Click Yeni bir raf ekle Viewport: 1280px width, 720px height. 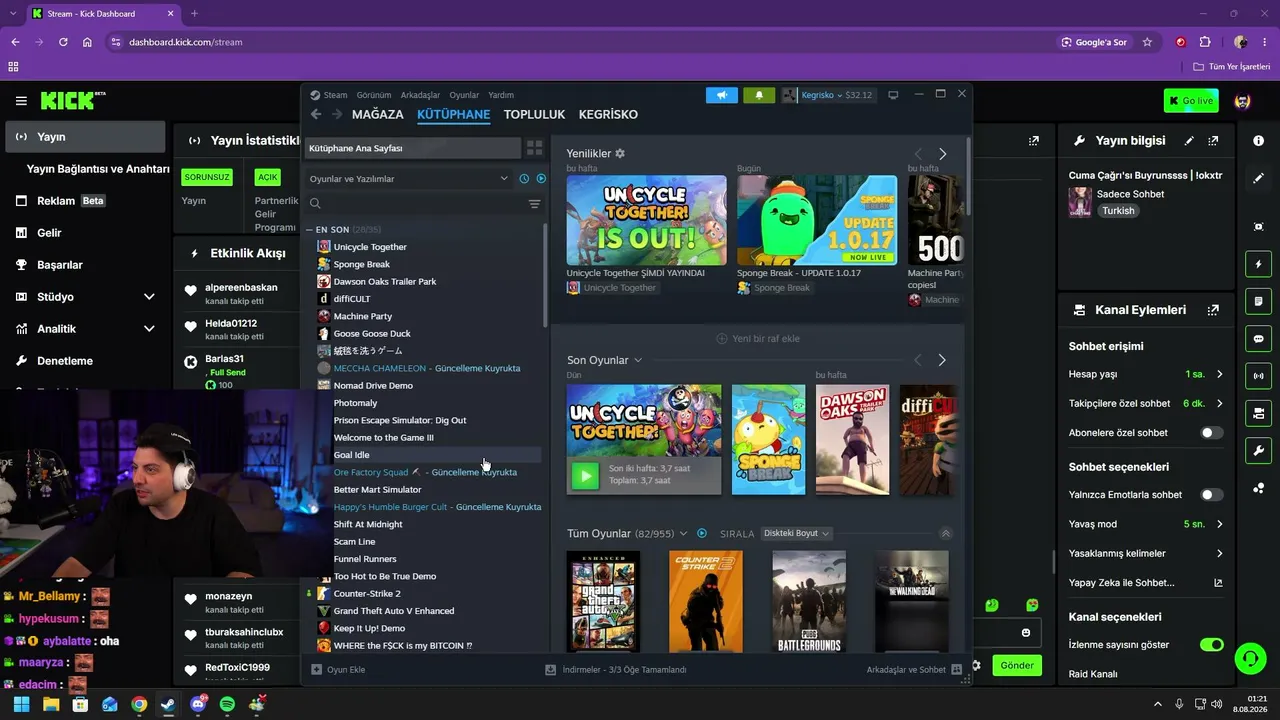coord(758,338)
